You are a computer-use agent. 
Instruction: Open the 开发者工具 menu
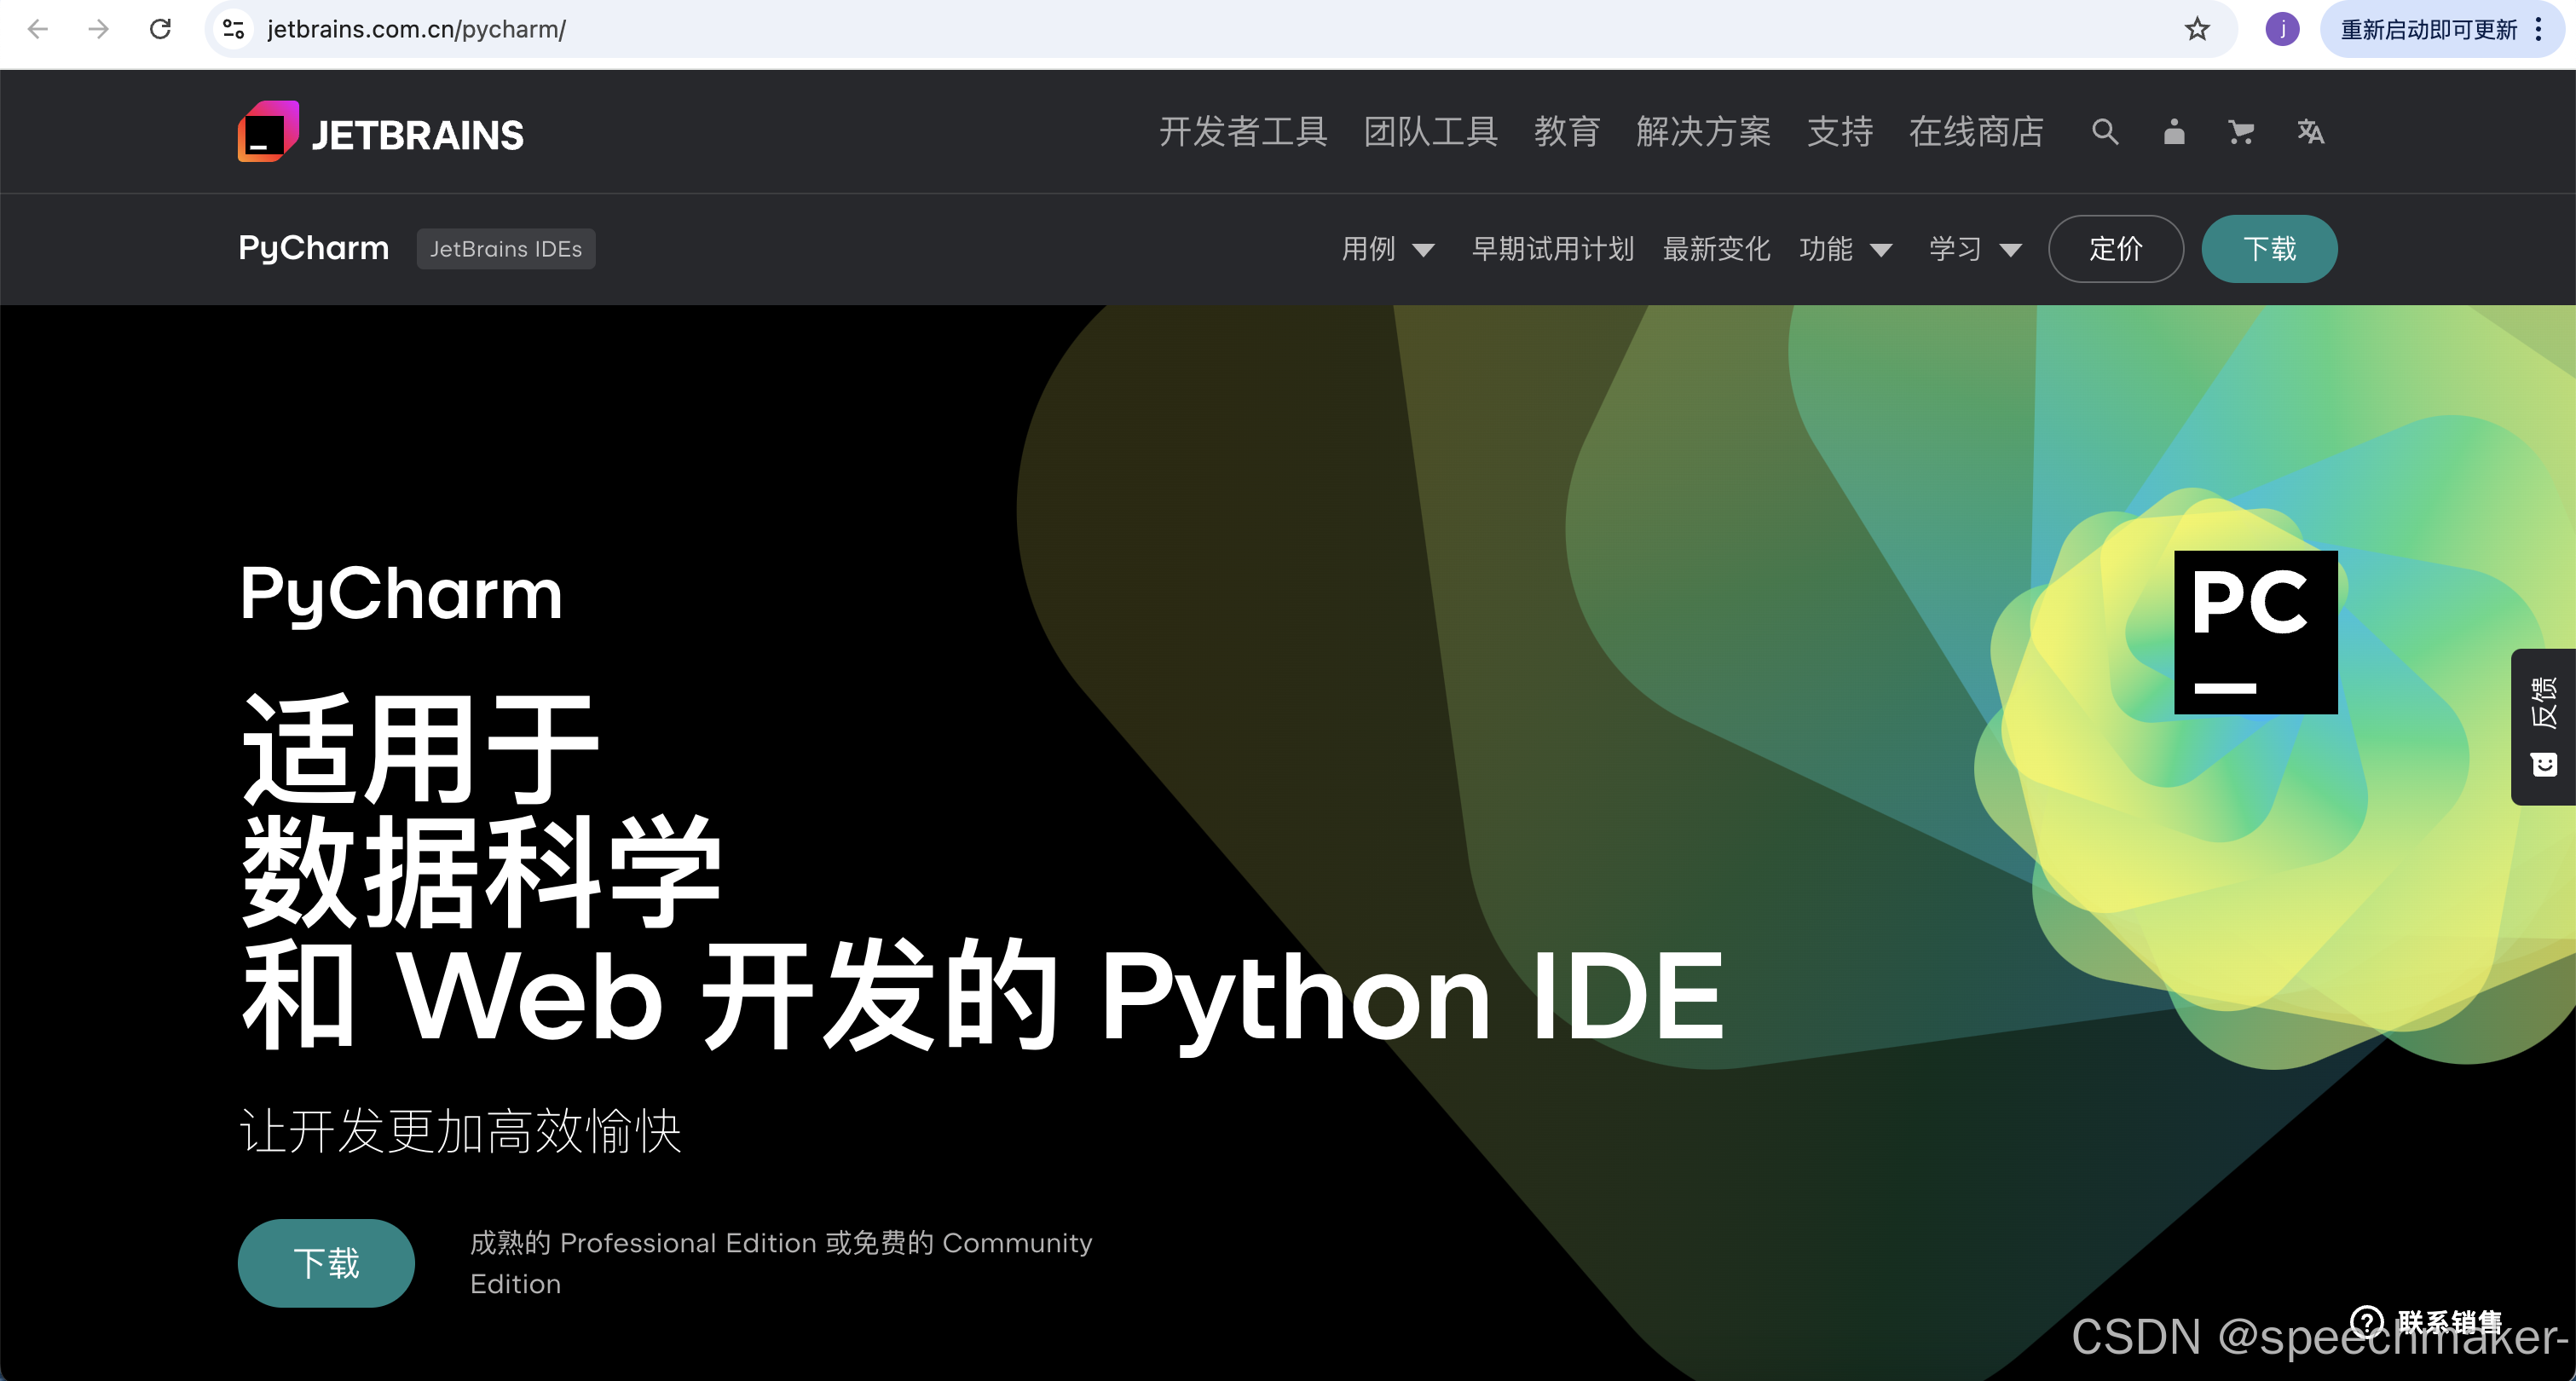[1243, 132]
